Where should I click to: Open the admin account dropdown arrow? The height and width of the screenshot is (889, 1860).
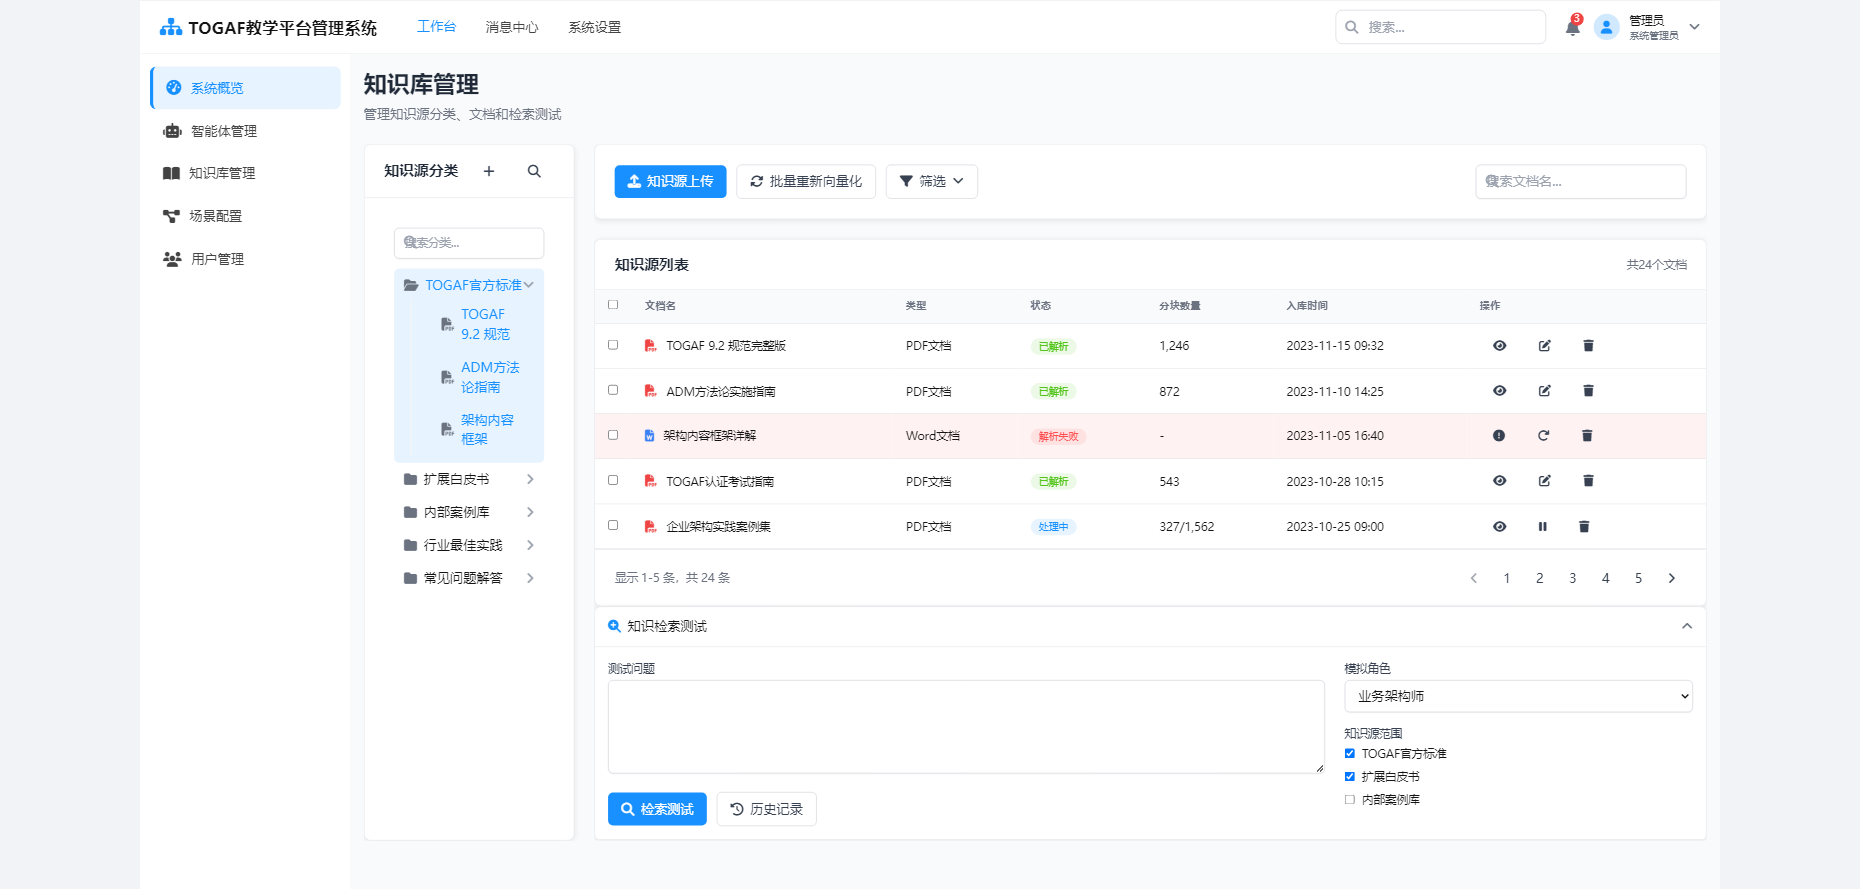[x=1695, y=27]
